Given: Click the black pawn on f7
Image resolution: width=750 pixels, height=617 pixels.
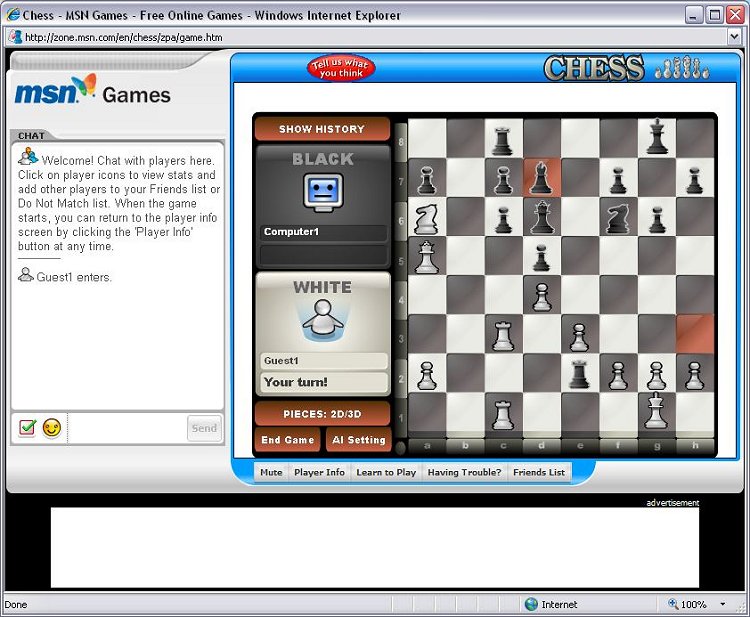Looking at the screenshot, I should (x=618, y=180).
